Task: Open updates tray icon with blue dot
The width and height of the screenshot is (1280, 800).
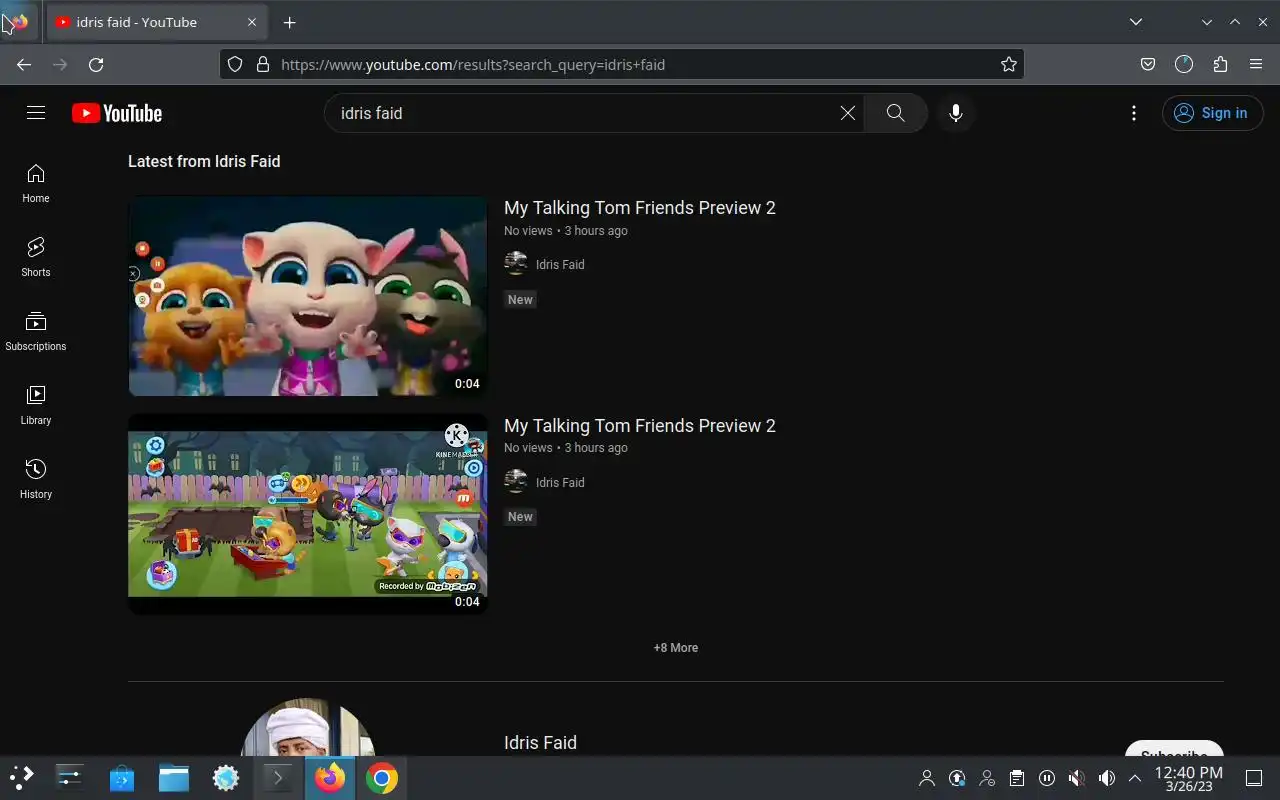Action: pos(957,778)
